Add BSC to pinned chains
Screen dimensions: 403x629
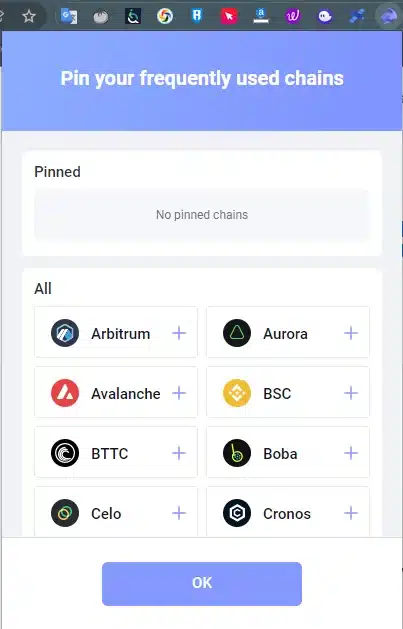[351, 393]
